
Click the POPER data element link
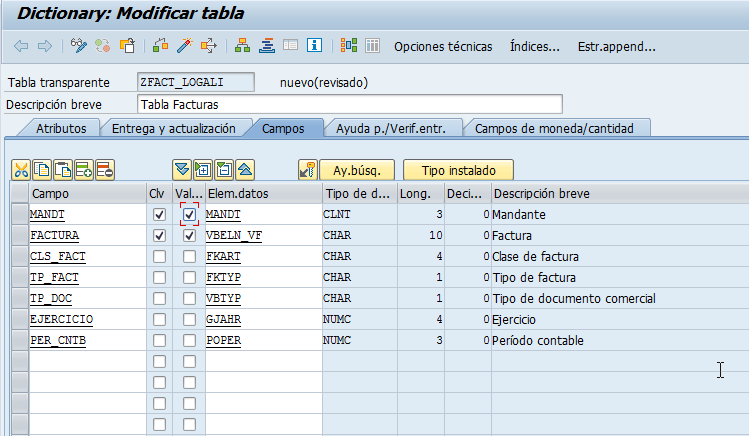tap(223, 340)
